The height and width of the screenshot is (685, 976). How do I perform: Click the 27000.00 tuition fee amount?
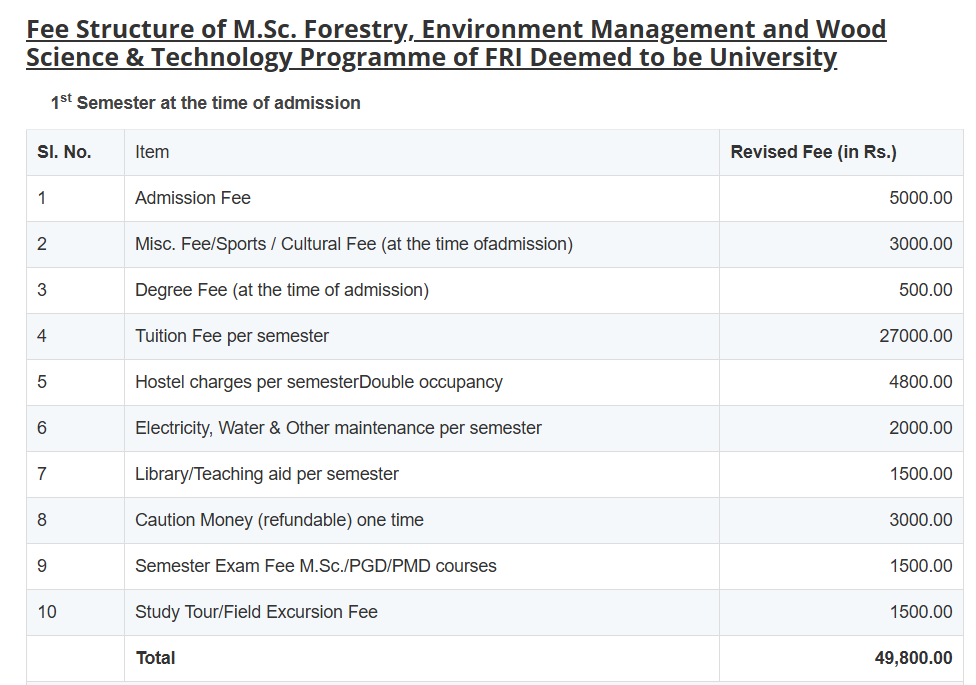click(x=915, y=336)
